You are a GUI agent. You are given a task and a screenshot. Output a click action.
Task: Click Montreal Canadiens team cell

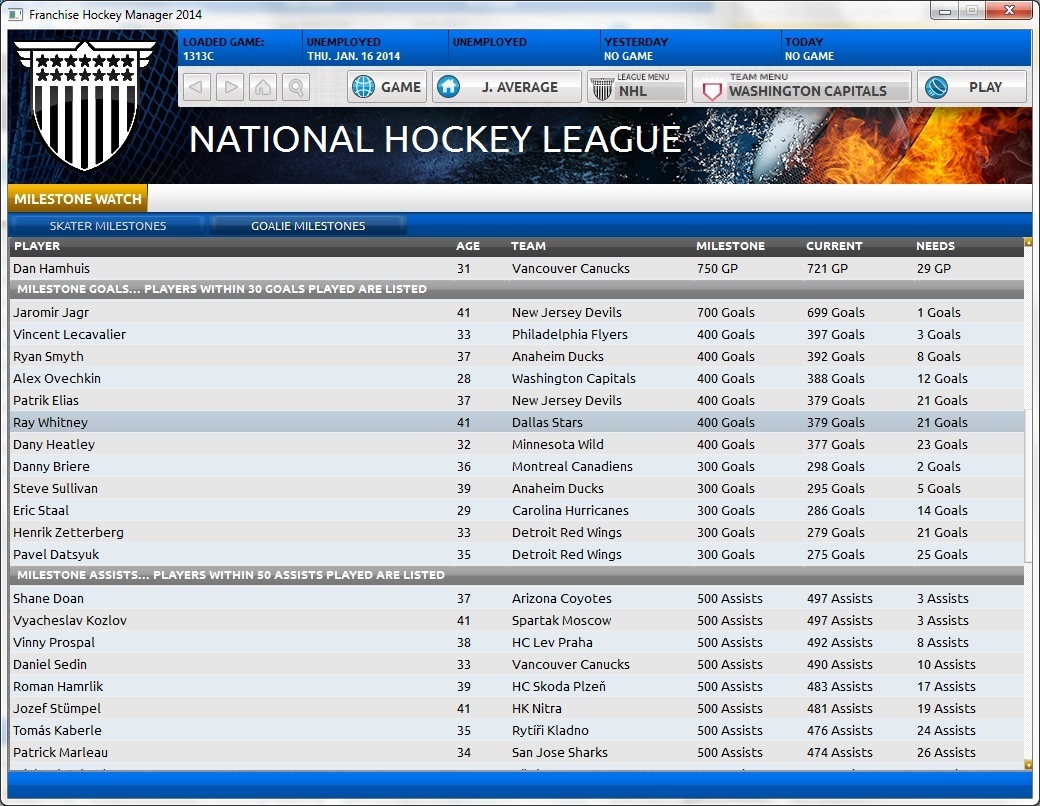click(x=572, y=466)
